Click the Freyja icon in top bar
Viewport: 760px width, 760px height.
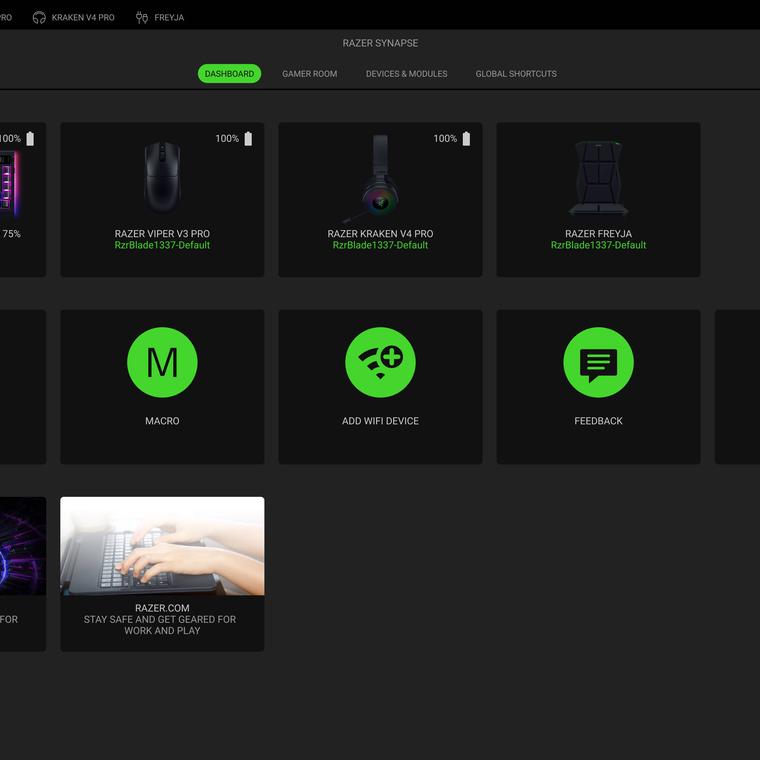pos(141,17)
